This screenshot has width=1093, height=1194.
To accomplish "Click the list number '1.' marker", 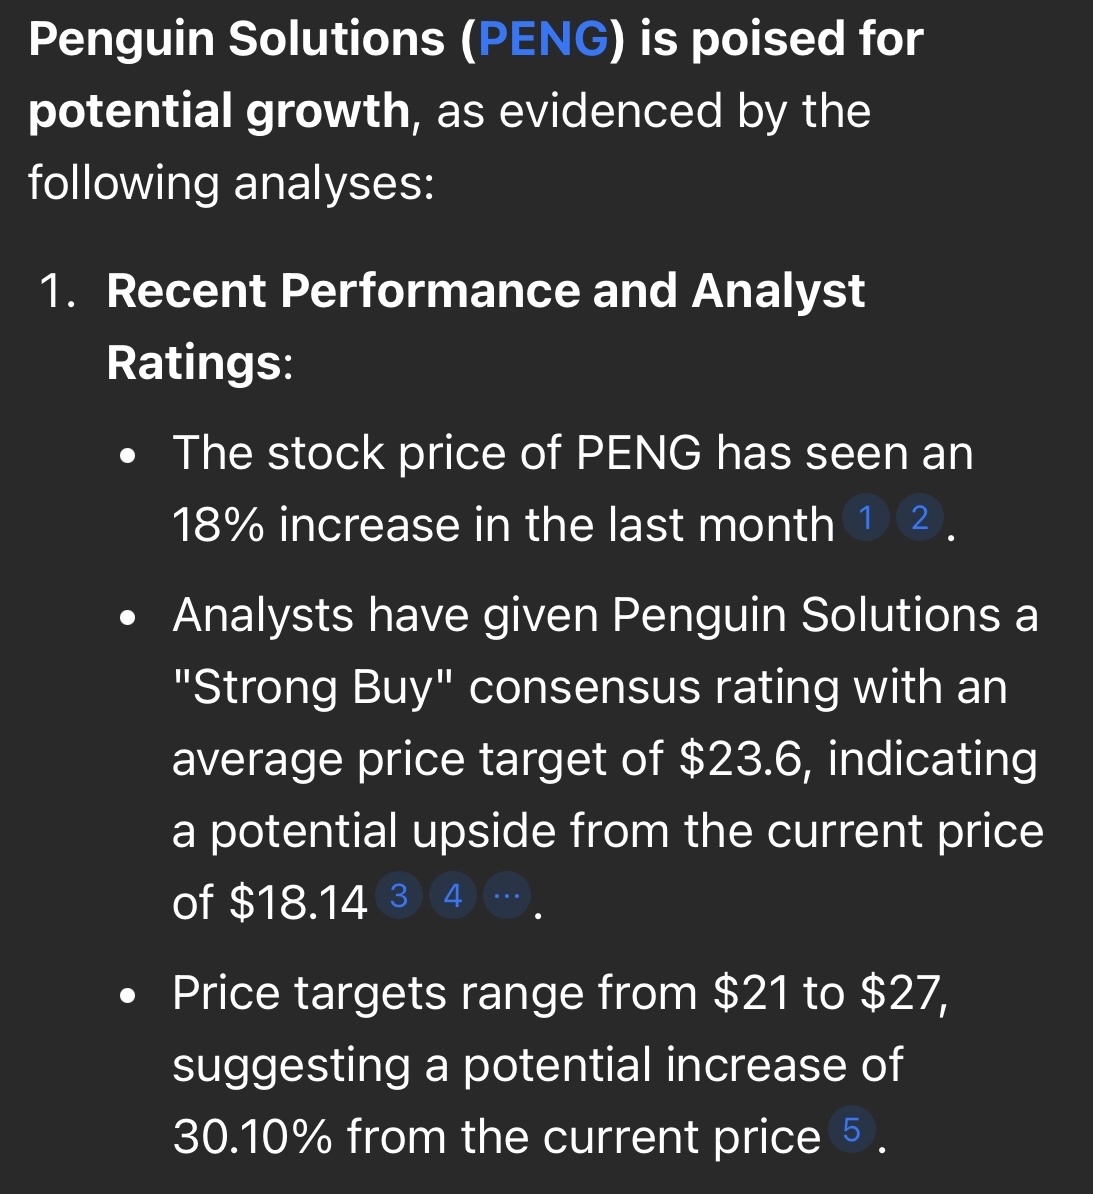I will tap(58, 291).
